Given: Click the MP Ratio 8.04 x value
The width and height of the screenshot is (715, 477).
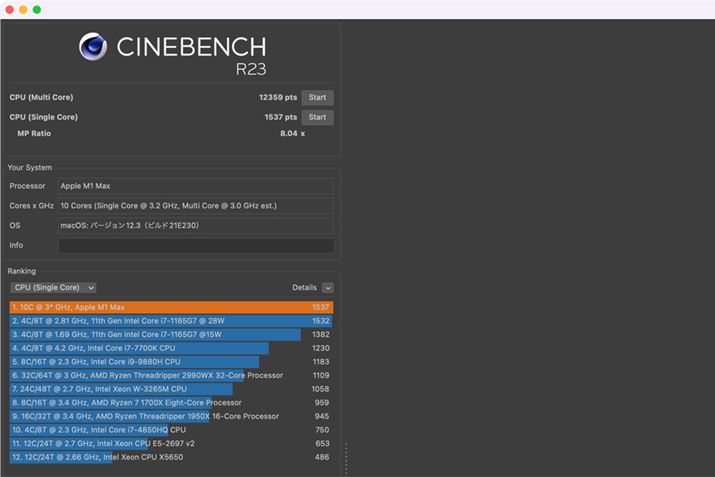Looking at the screenshot, I should [x=292, y=134].
